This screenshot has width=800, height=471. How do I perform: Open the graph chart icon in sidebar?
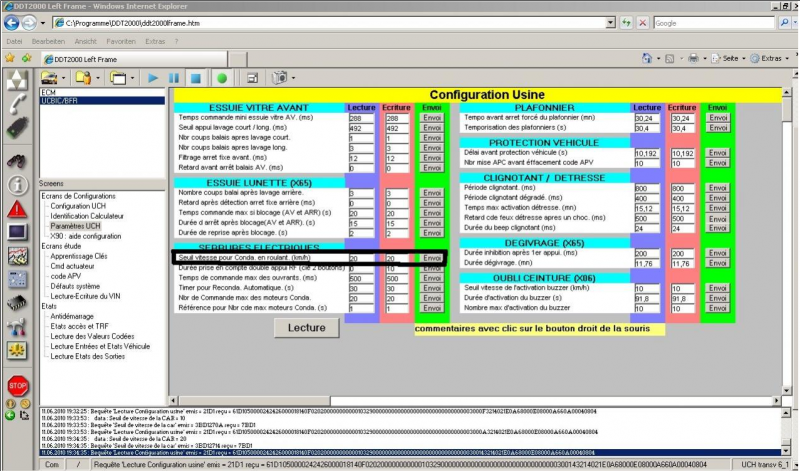(x=17, y=256)
